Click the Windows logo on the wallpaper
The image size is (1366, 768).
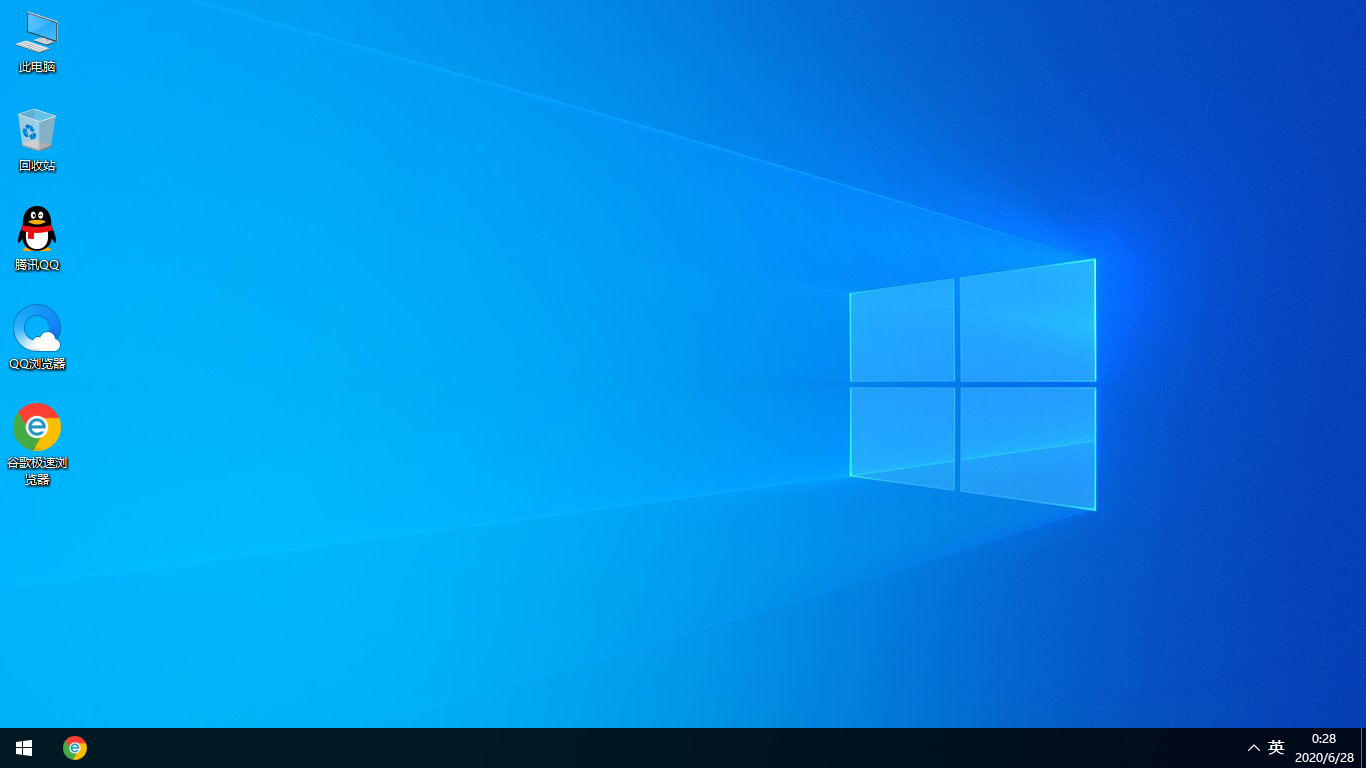[x=972, y=385]
